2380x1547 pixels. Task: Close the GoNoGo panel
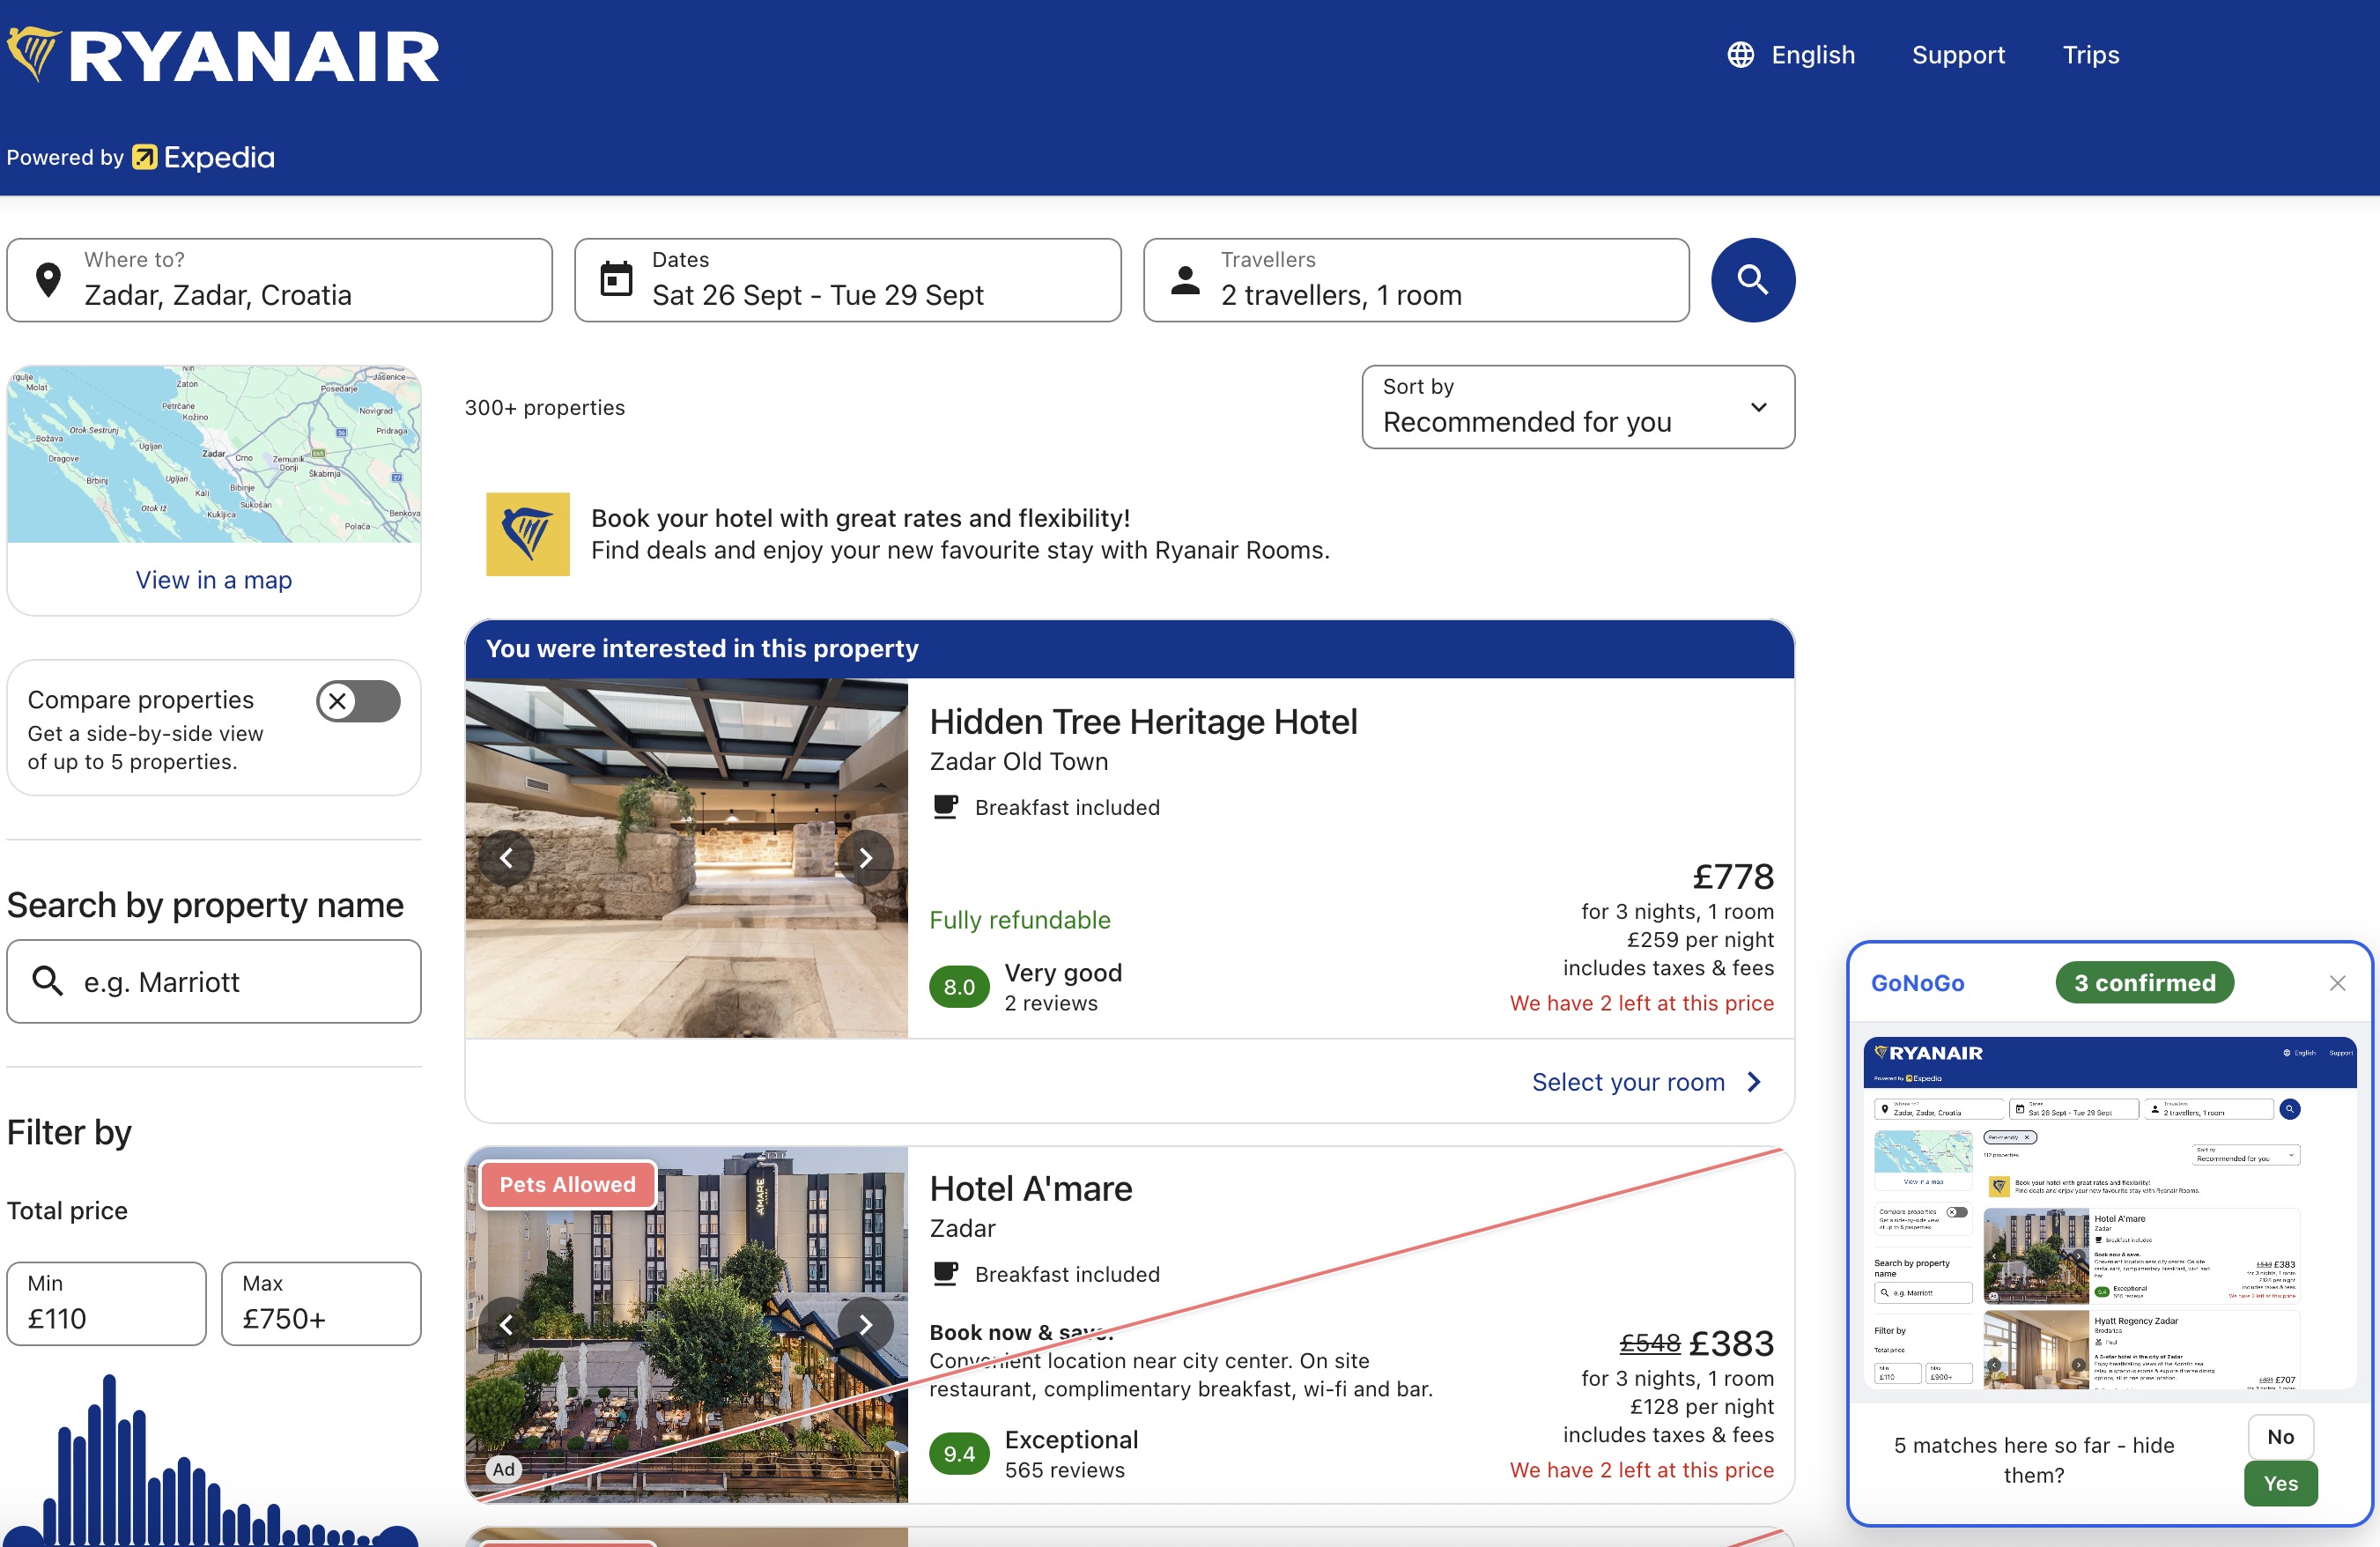point(2337,983)
